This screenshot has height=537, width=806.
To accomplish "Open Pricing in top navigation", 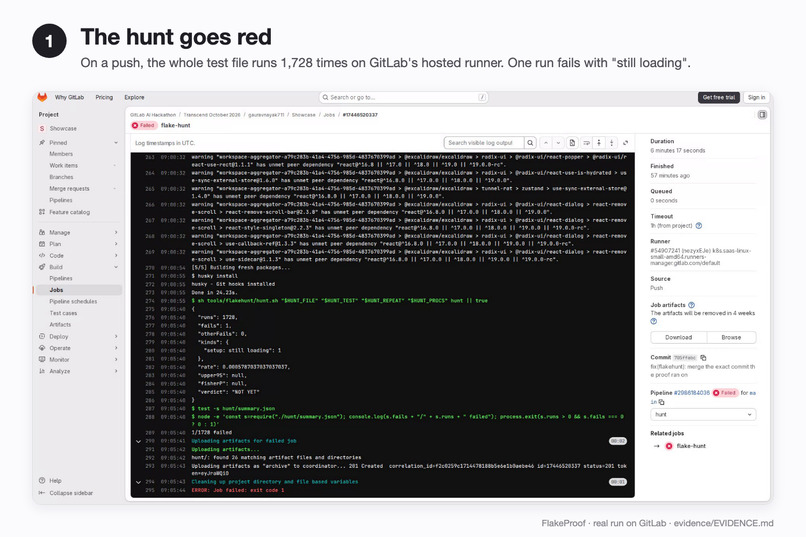I will pos(104,97).
